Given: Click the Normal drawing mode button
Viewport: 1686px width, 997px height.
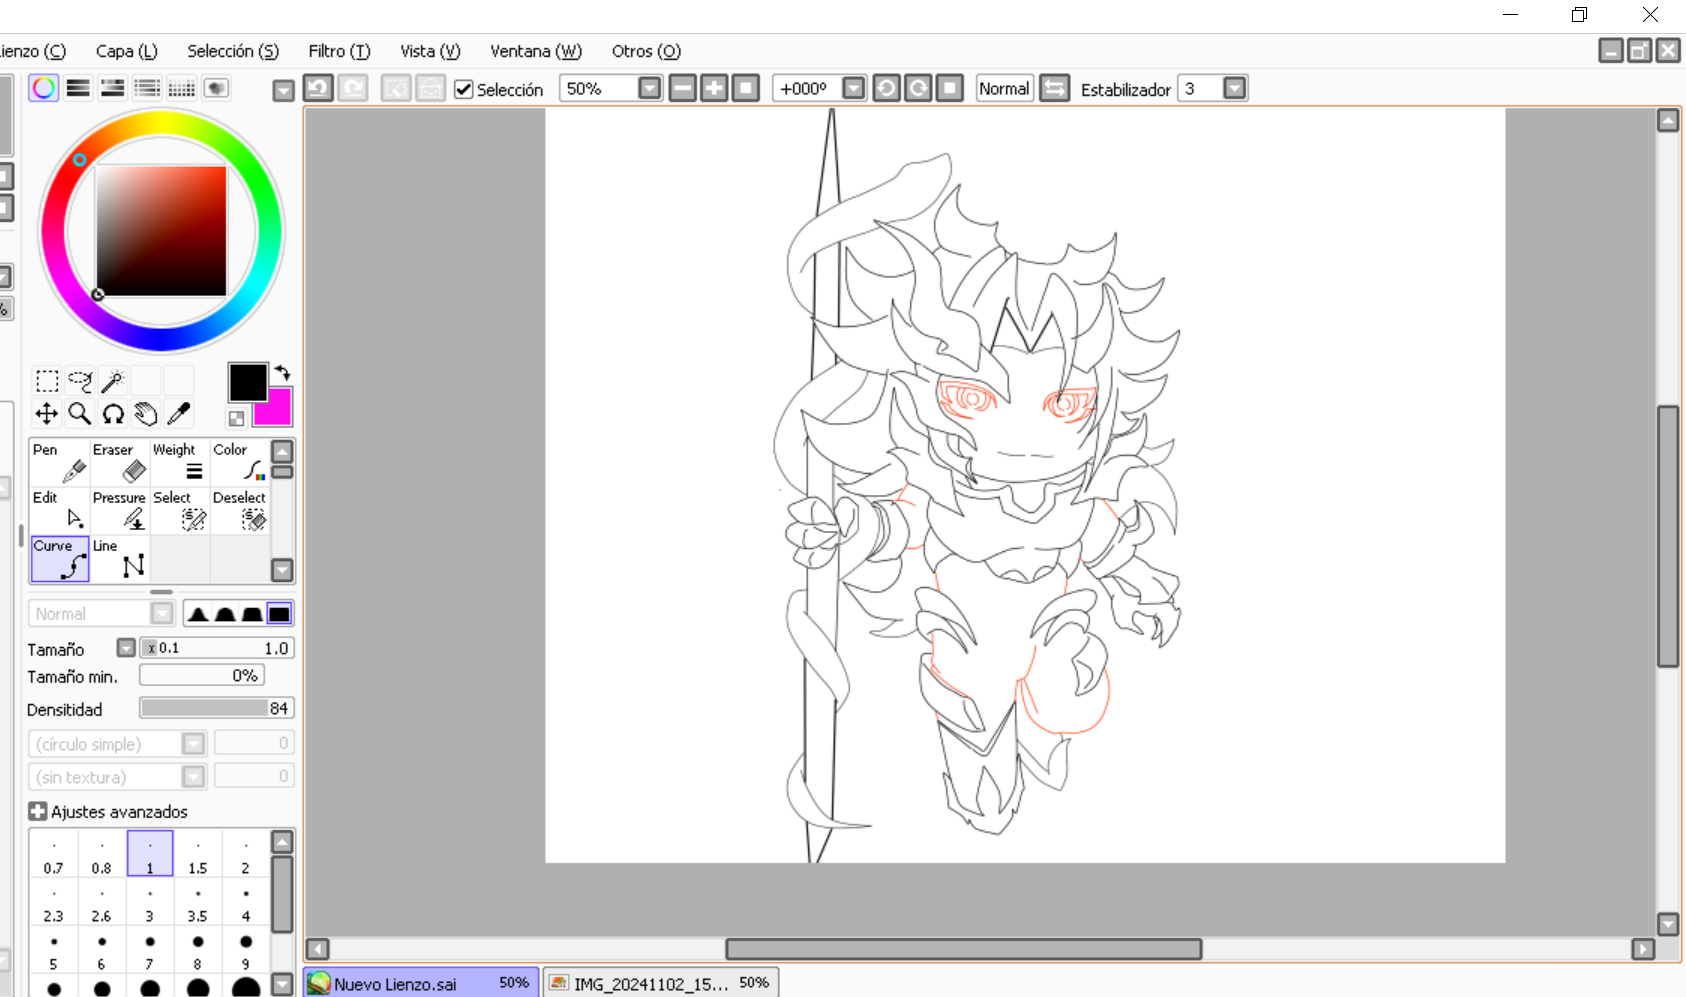Looking at the screenshot, I should pyautogui.click(x=1004, y=88).
